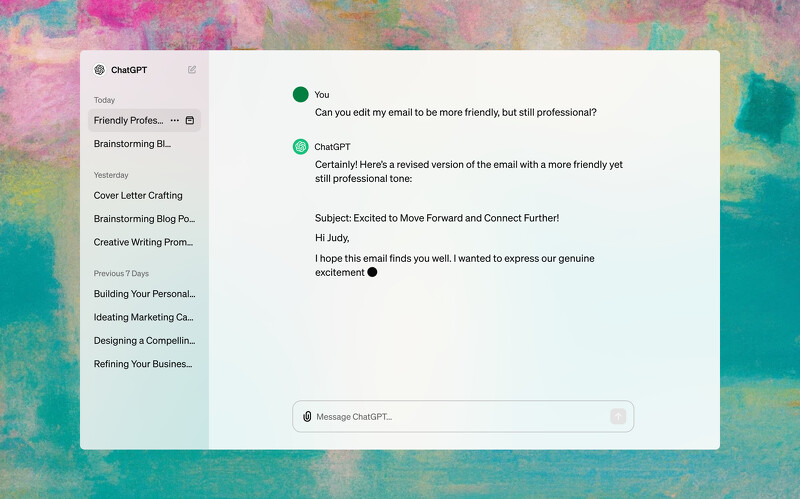Image resolution: width=800 pixels, height=499 pixels.
Task: Open the Brainstorming Bl... chat under Today
Action: (x=132, y=144)
